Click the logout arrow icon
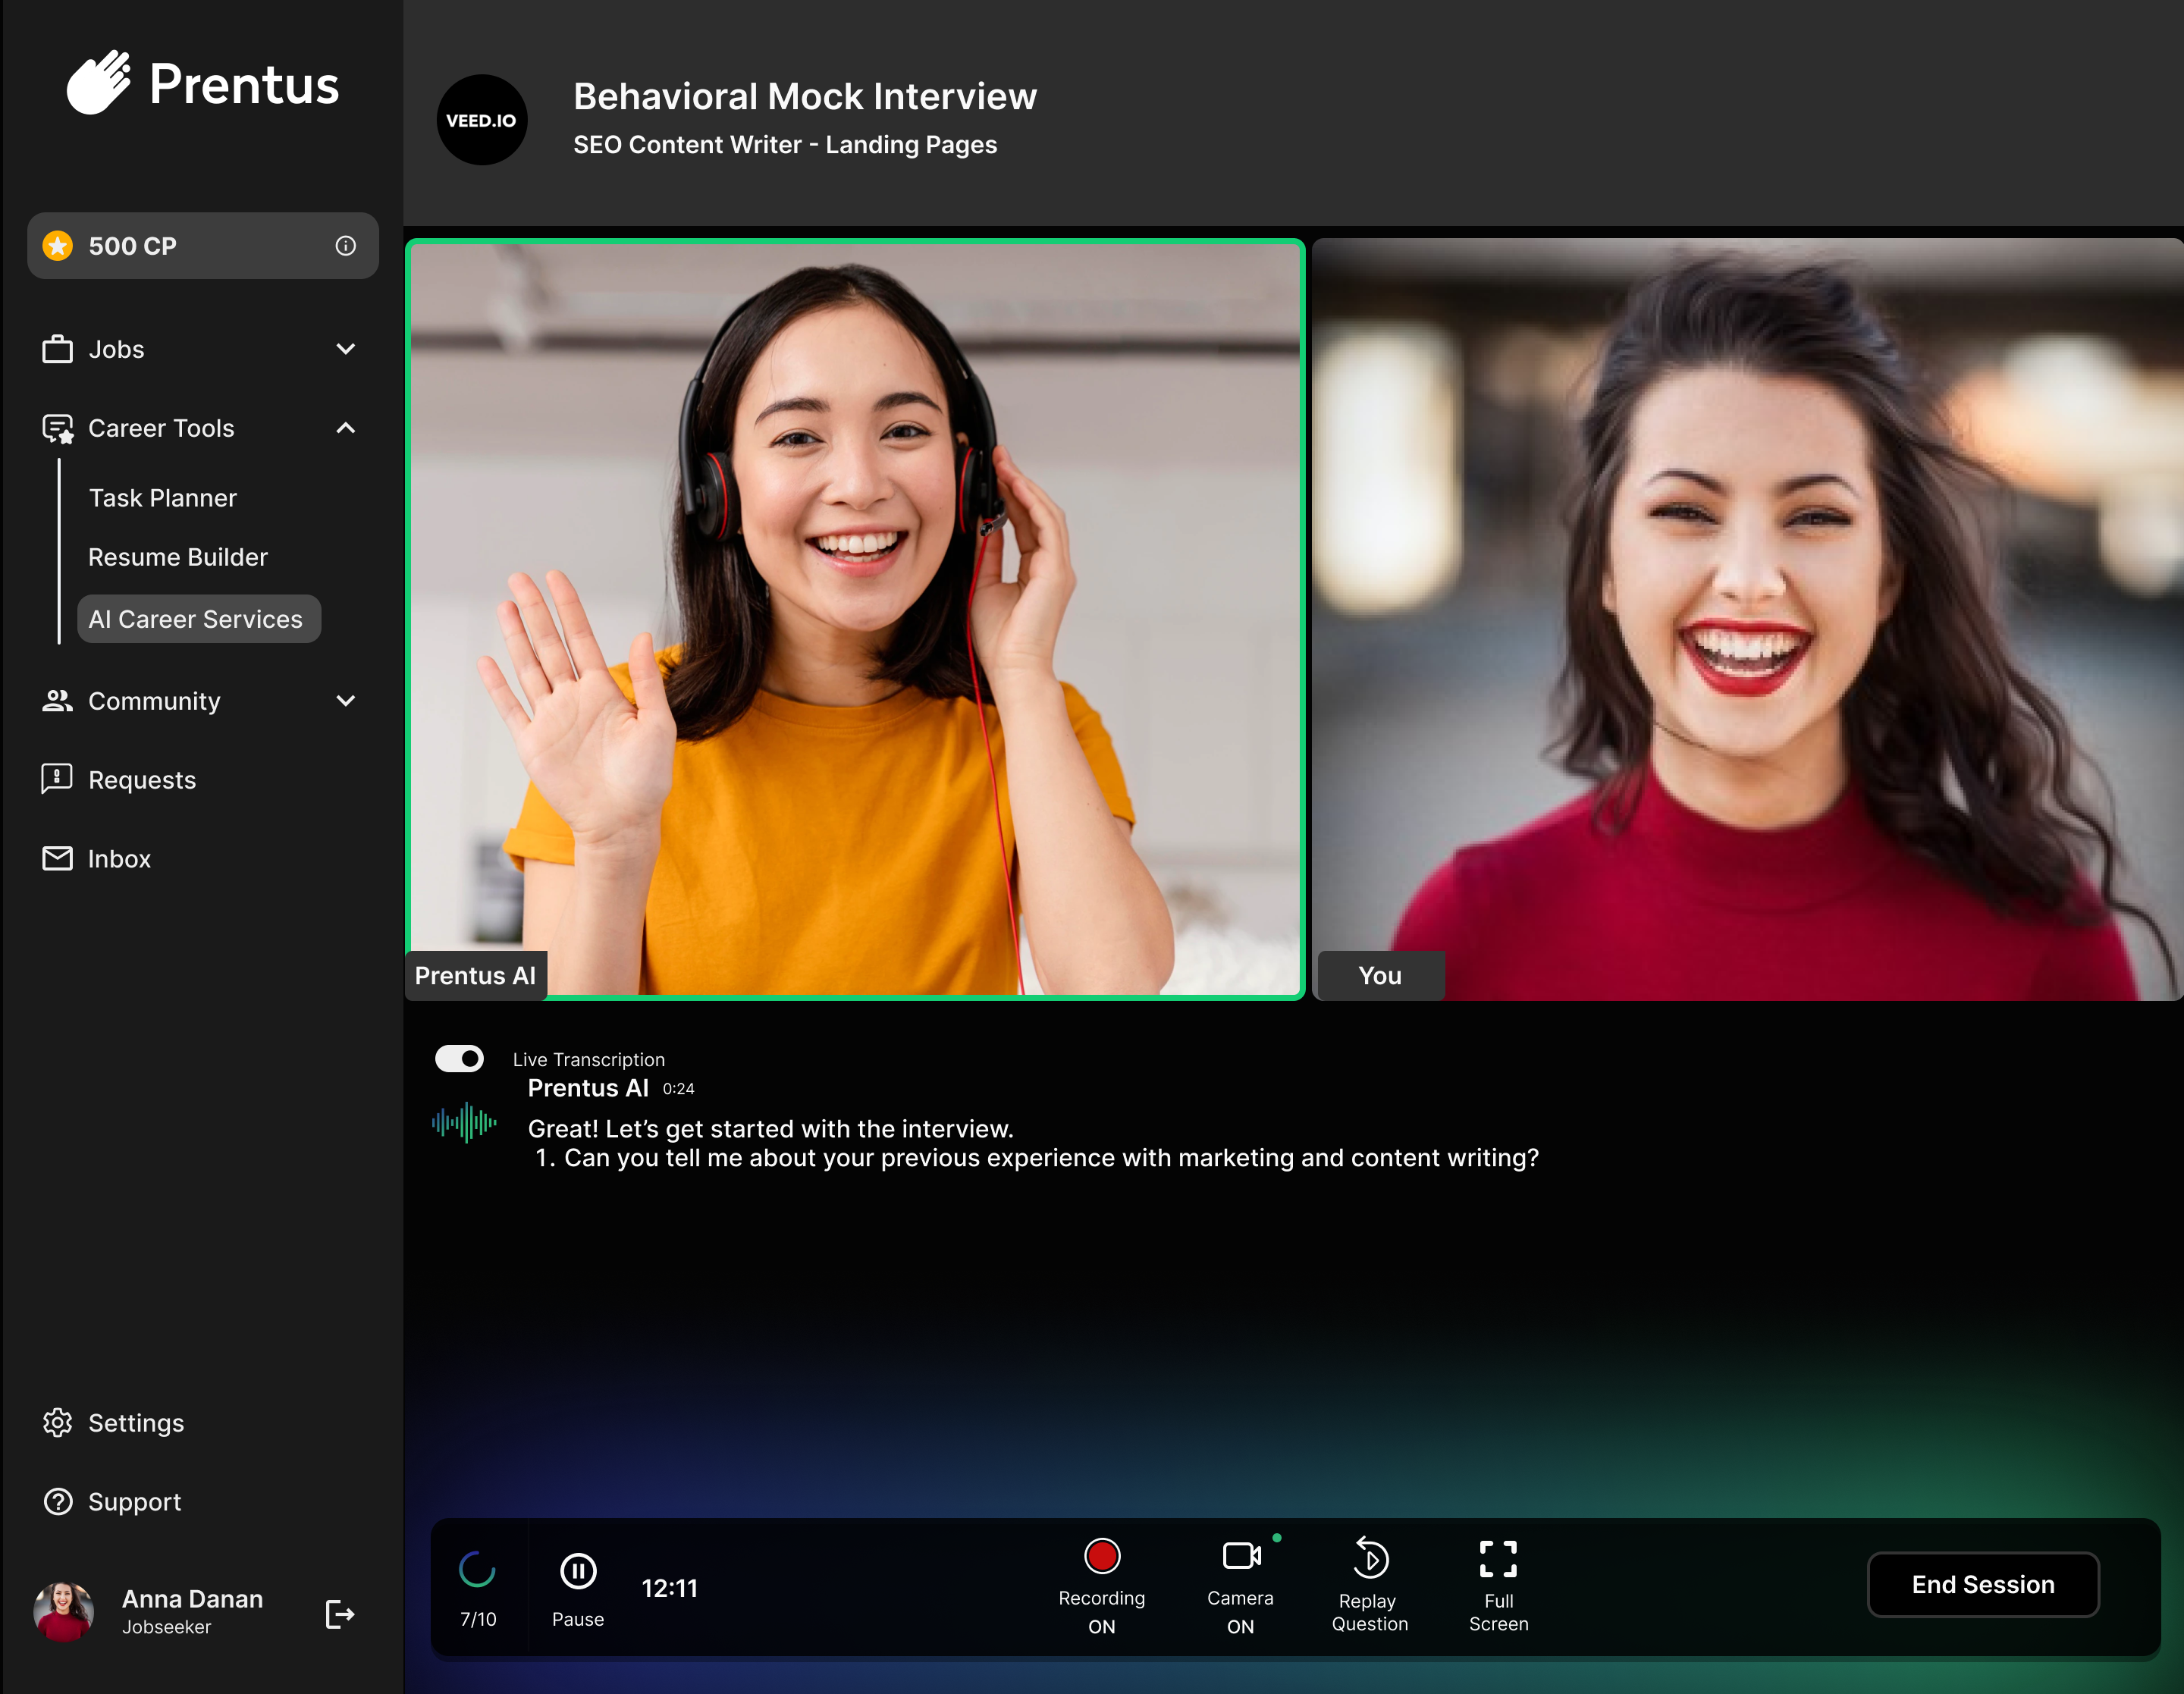The height and width of the screenshot is (1694, 2184). [340, 1614]
